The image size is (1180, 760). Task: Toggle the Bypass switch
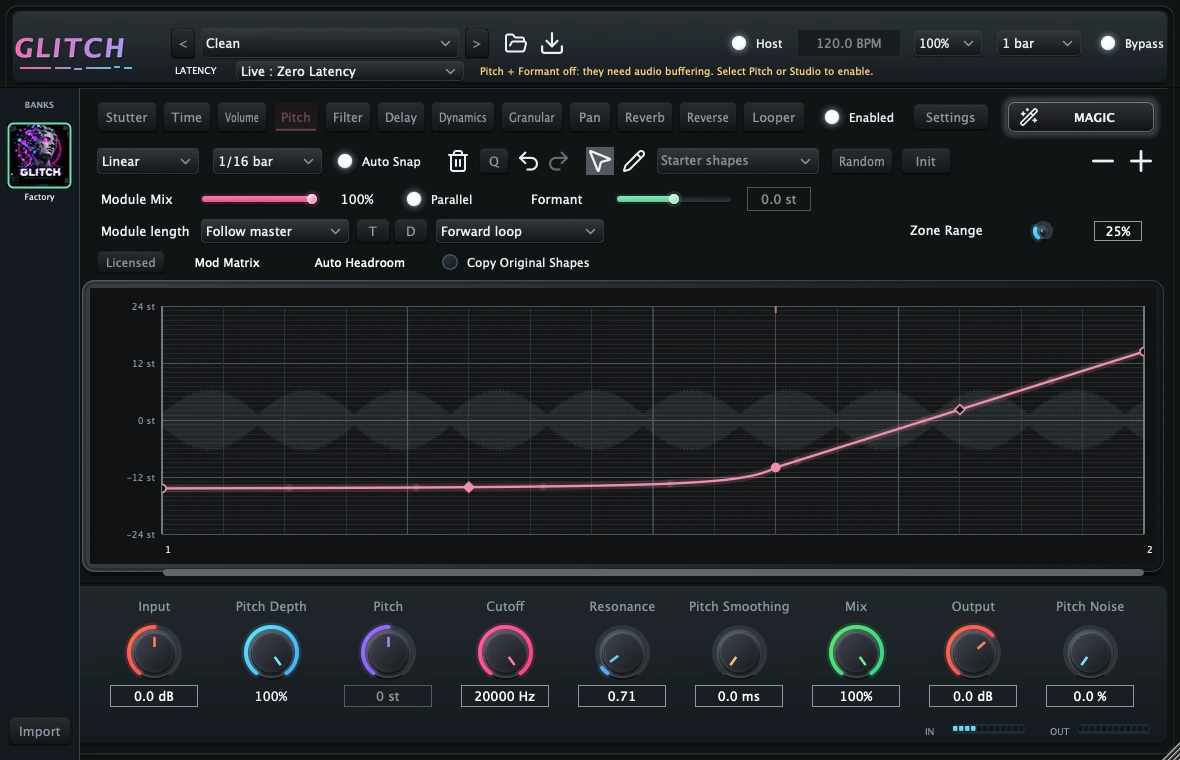pyautogui.click(x=1108, y=44)
